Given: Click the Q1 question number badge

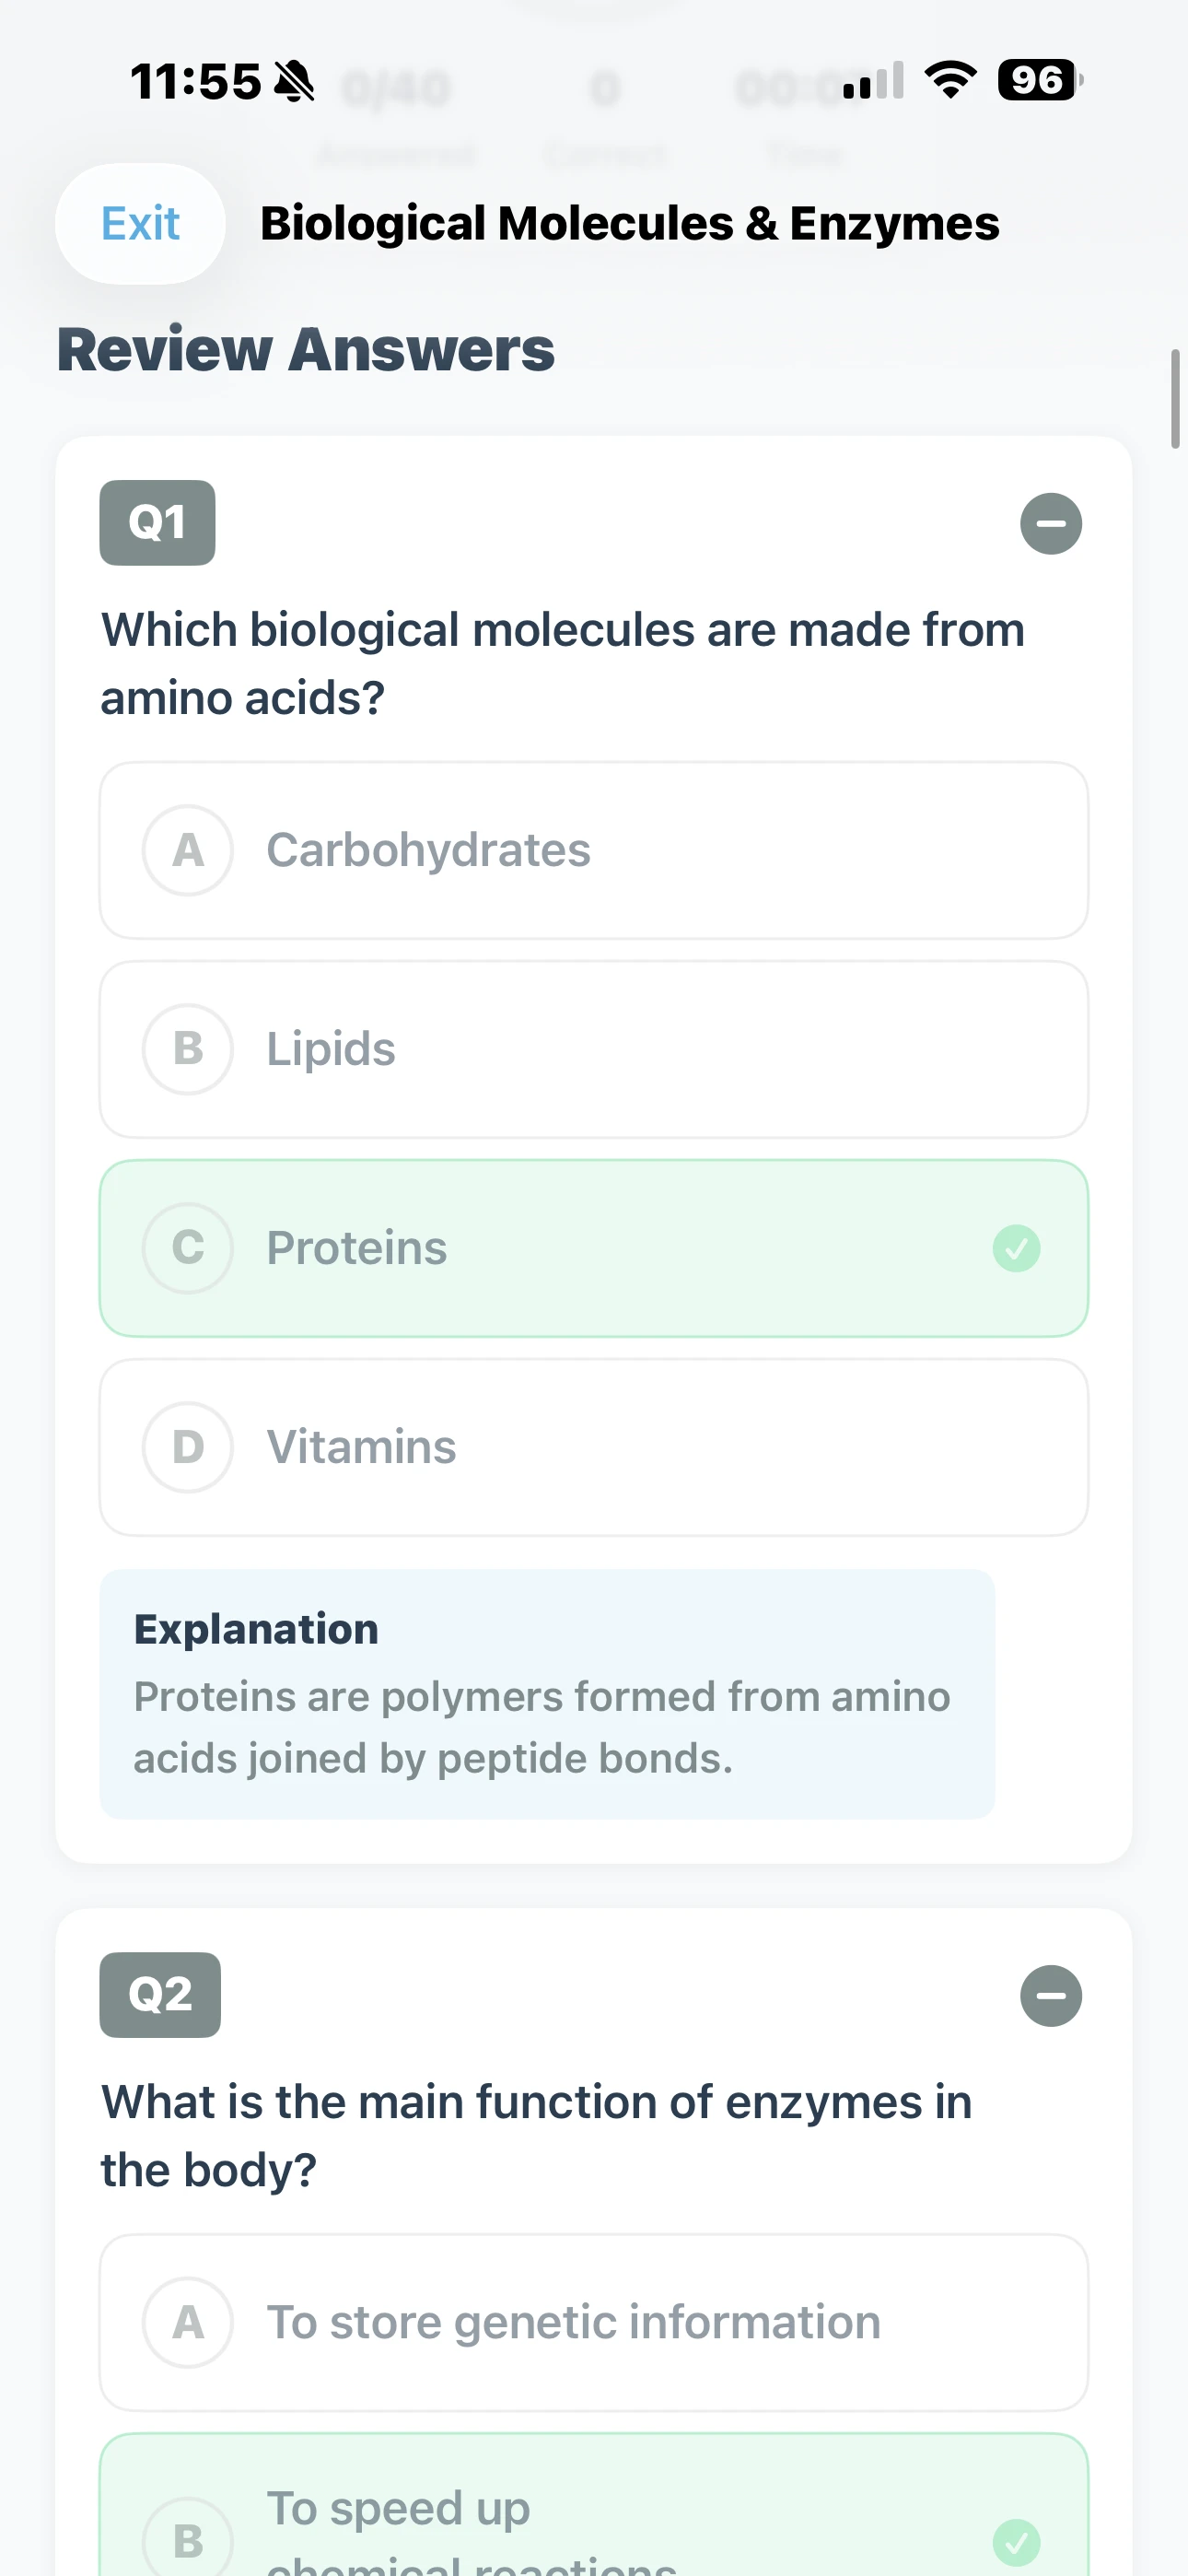Looking at the screenshot, I should 156,523.
